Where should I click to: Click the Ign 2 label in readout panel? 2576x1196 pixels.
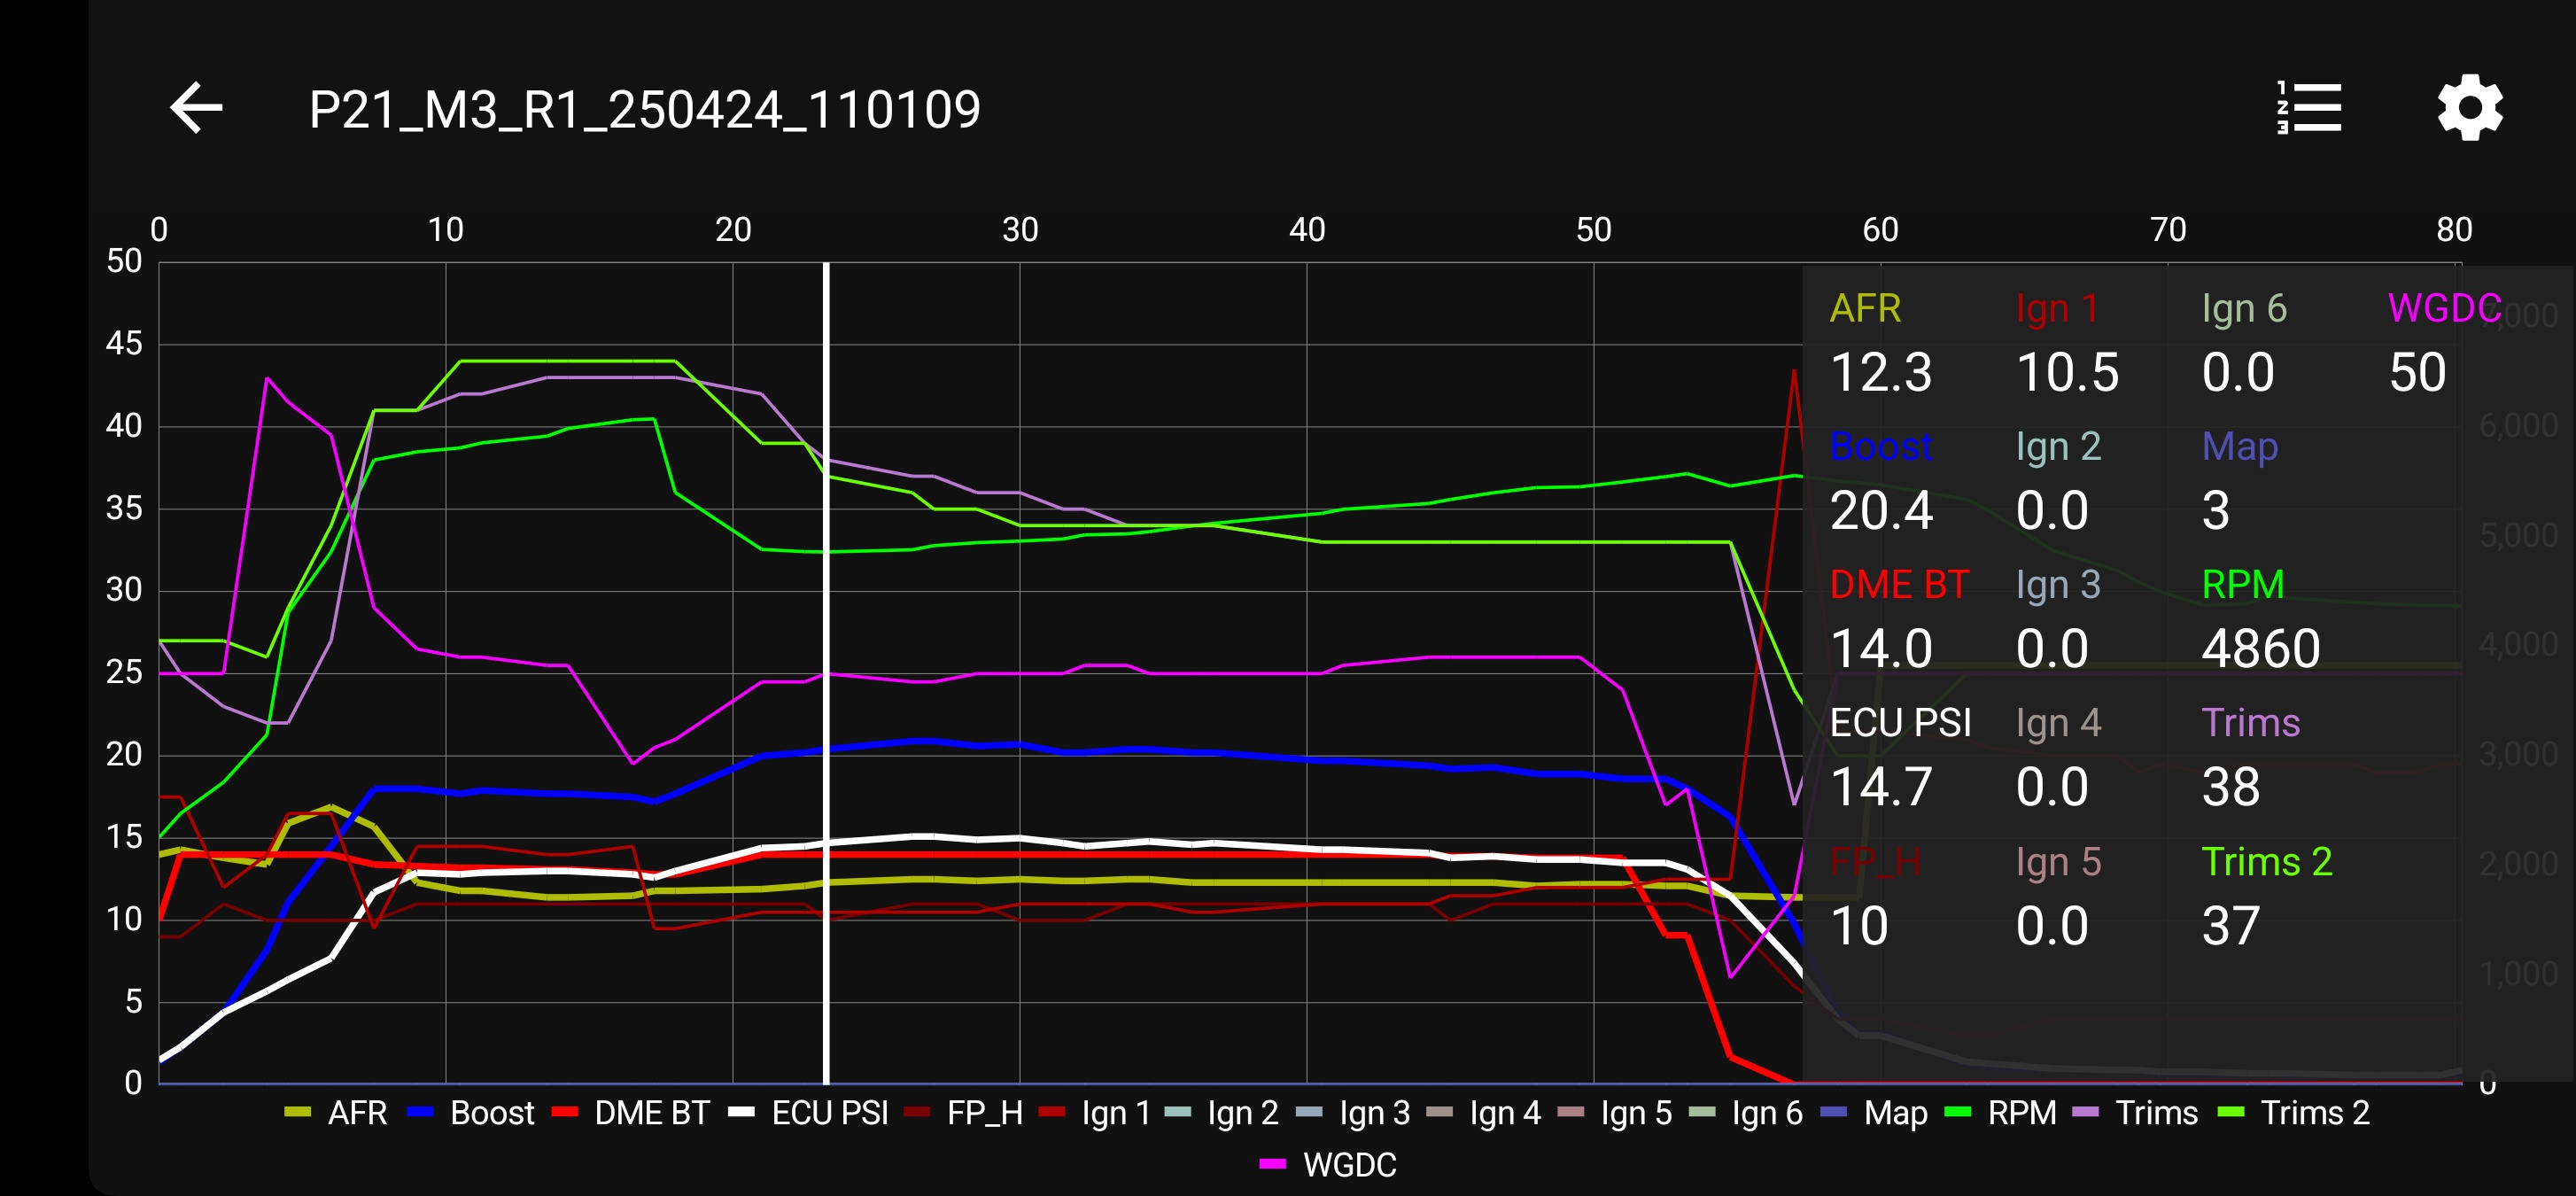click(x=2058, y=446)
